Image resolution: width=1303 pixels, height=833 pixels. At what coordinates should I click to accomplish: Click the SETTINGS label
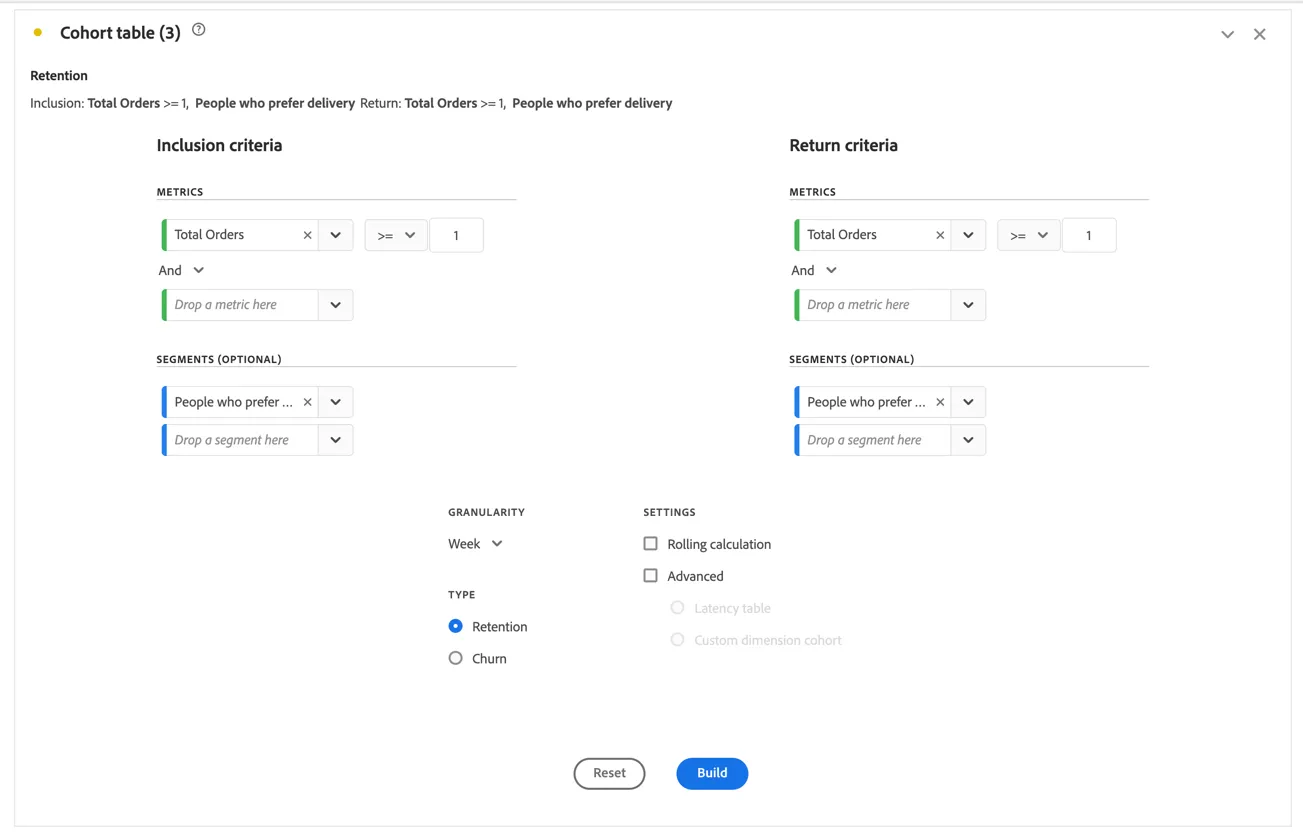pyautogui.click(x=669, y=512)
